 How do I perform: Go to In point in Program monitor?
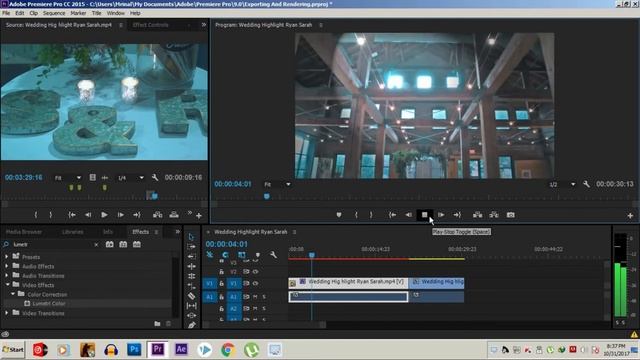tap(392, 215)
